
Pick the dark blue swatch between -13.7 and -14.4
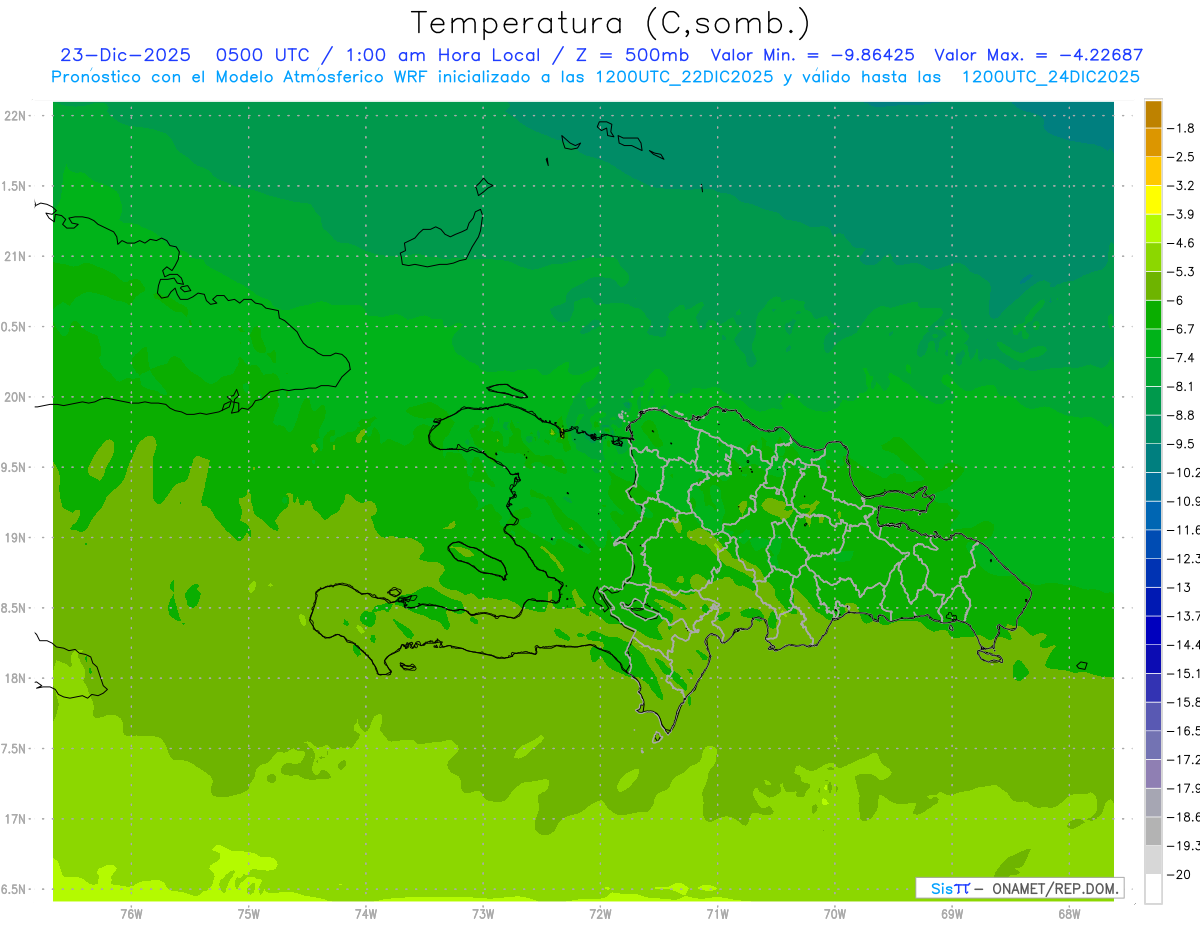click(x=1153, y=630)
